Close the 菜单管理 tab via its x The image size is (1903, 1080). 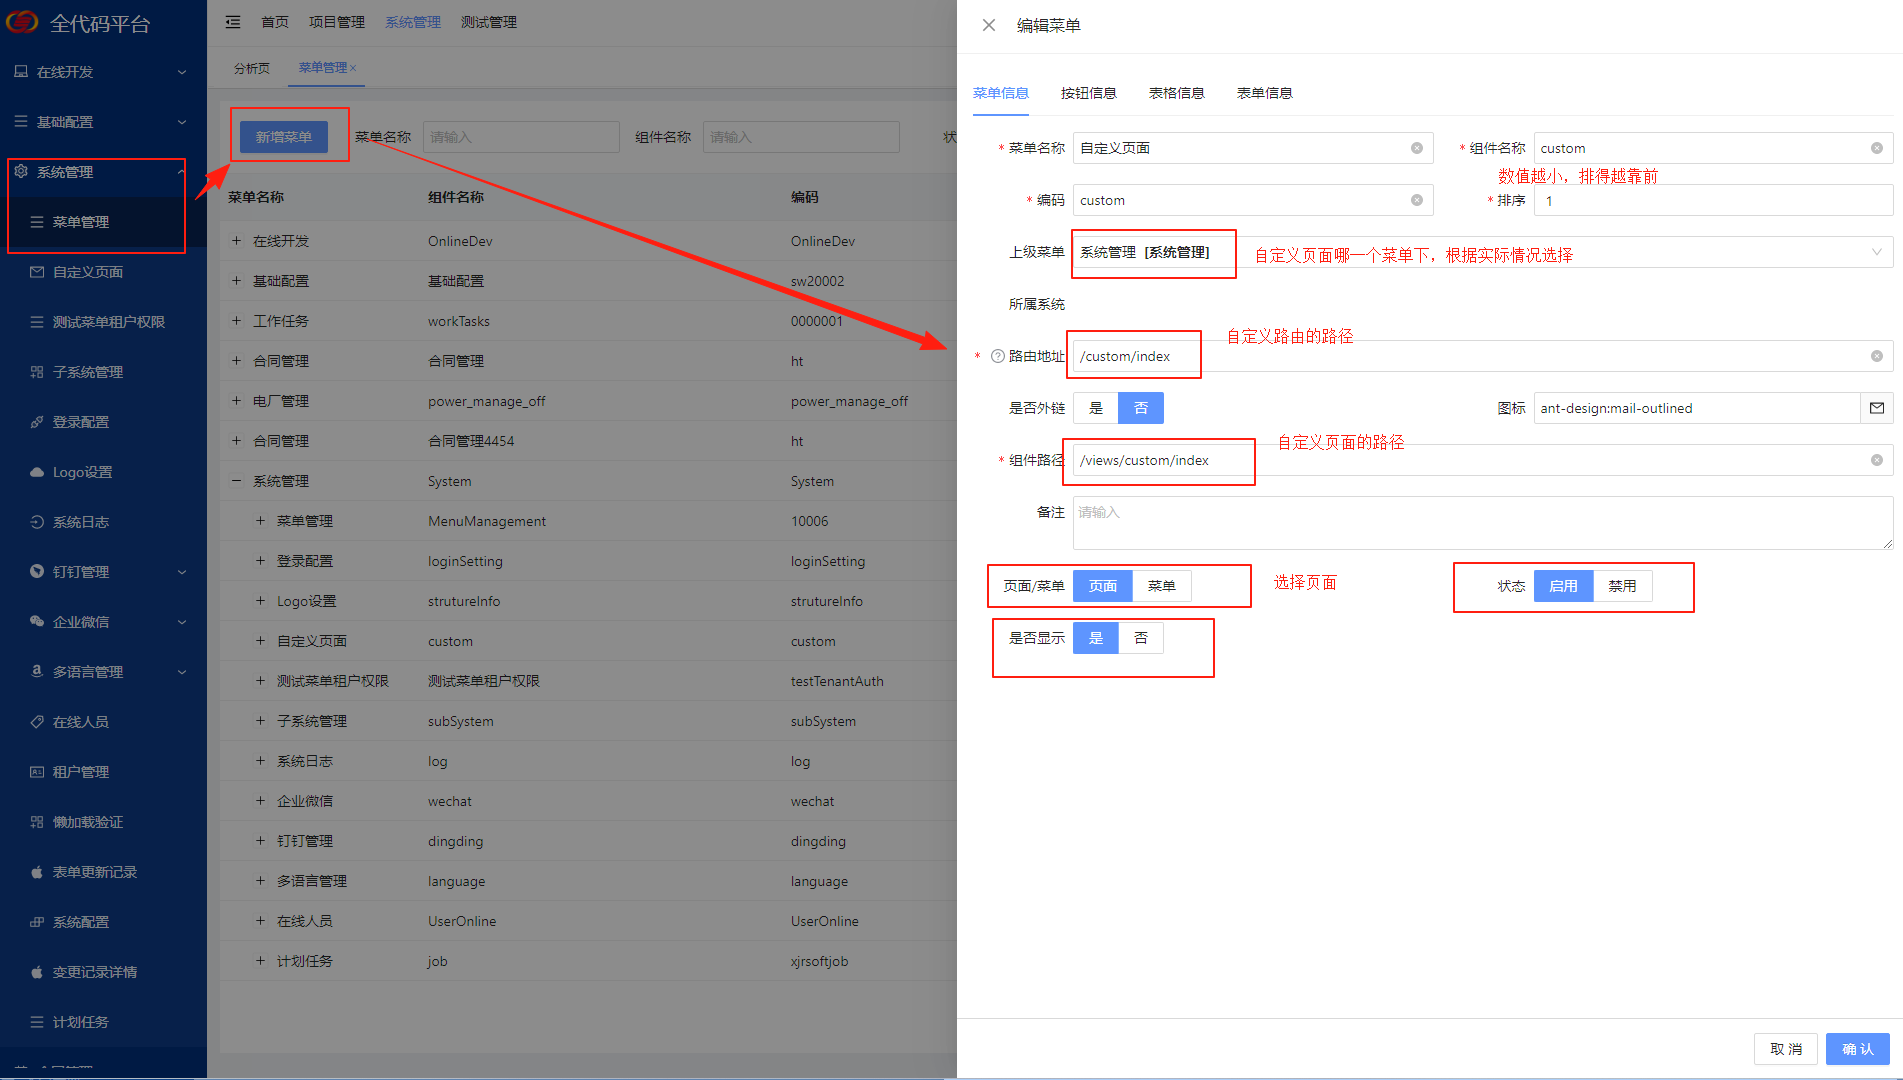pyautogui.click(x=353, y=68)
